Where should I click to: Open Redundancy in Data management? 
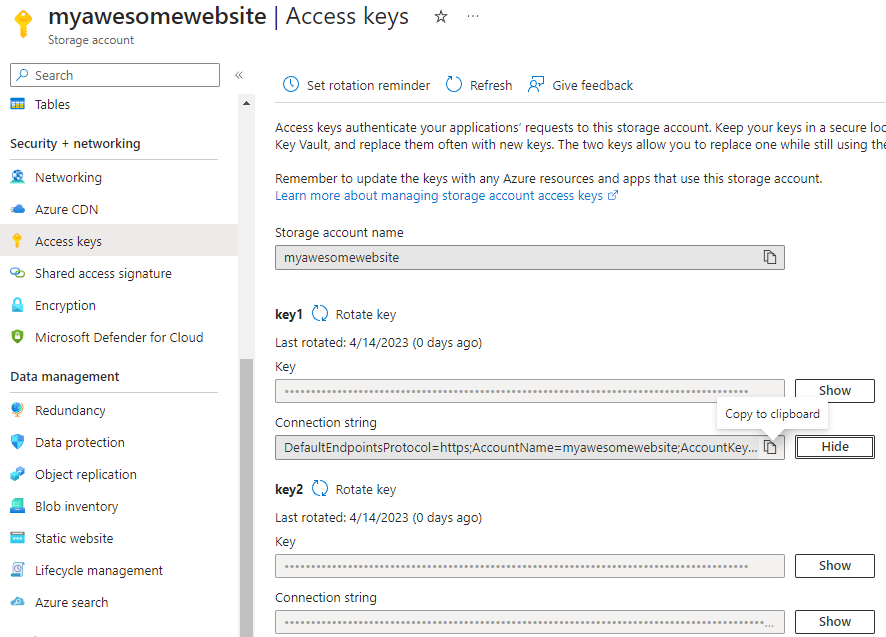pos(70,410)
